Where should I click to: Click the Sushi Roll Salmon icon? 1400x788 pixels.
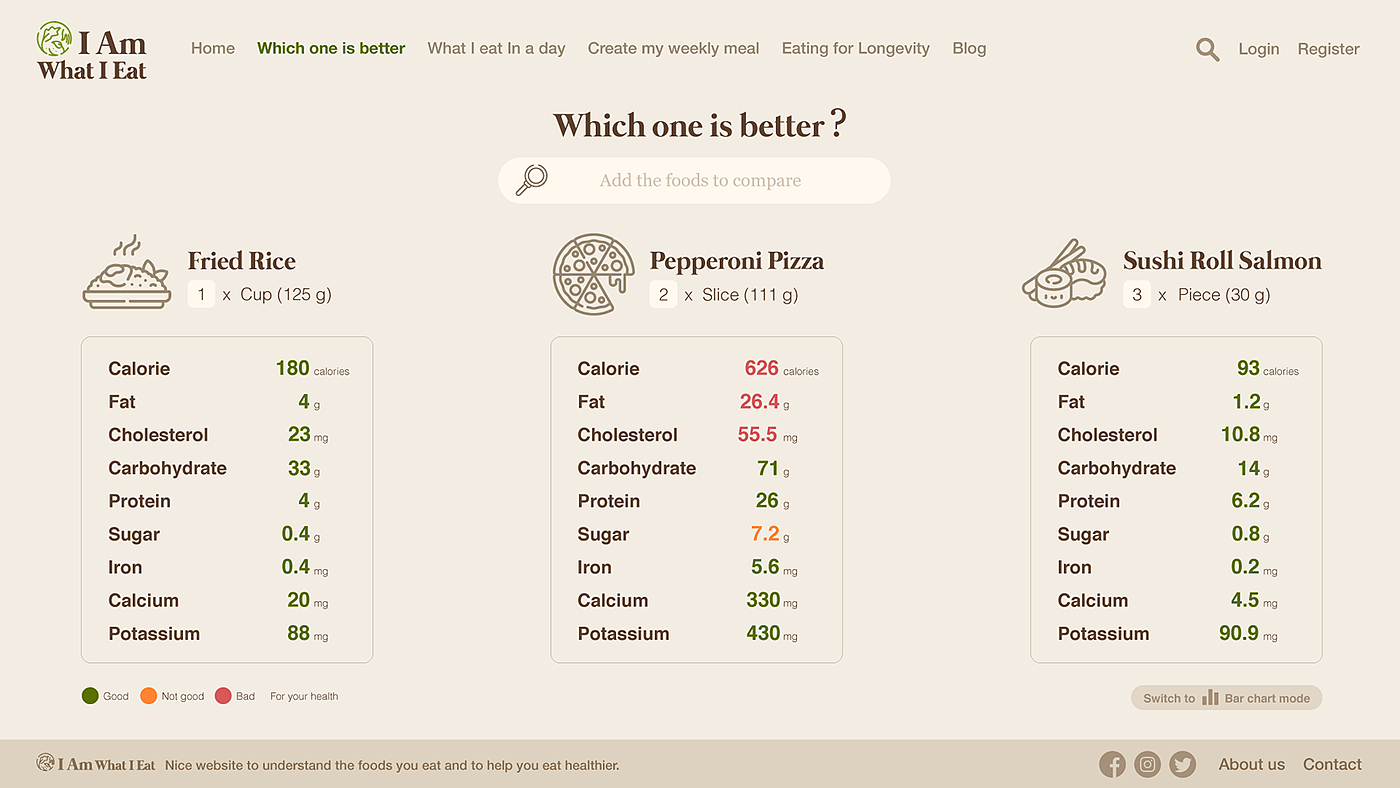(x=1064, y=273)
